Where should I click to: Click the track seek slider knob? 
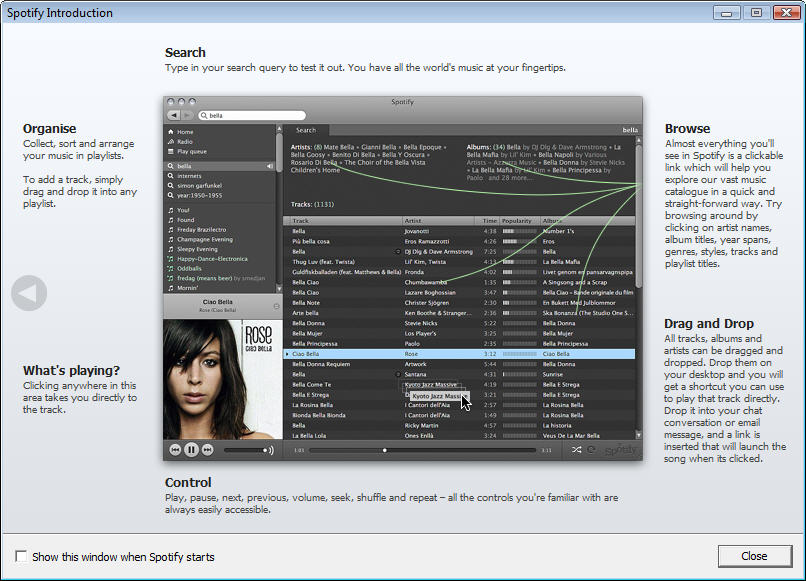click(384, 450)
